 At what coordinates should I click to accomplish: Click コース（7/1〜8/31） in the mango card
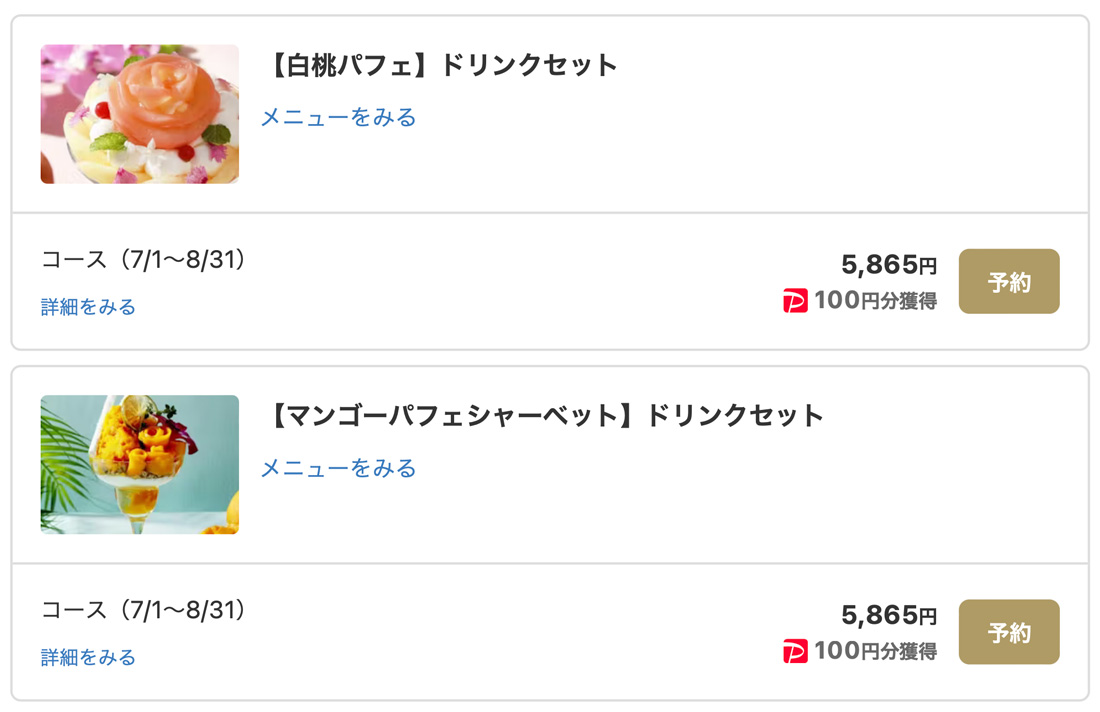(x=144, y=610)
